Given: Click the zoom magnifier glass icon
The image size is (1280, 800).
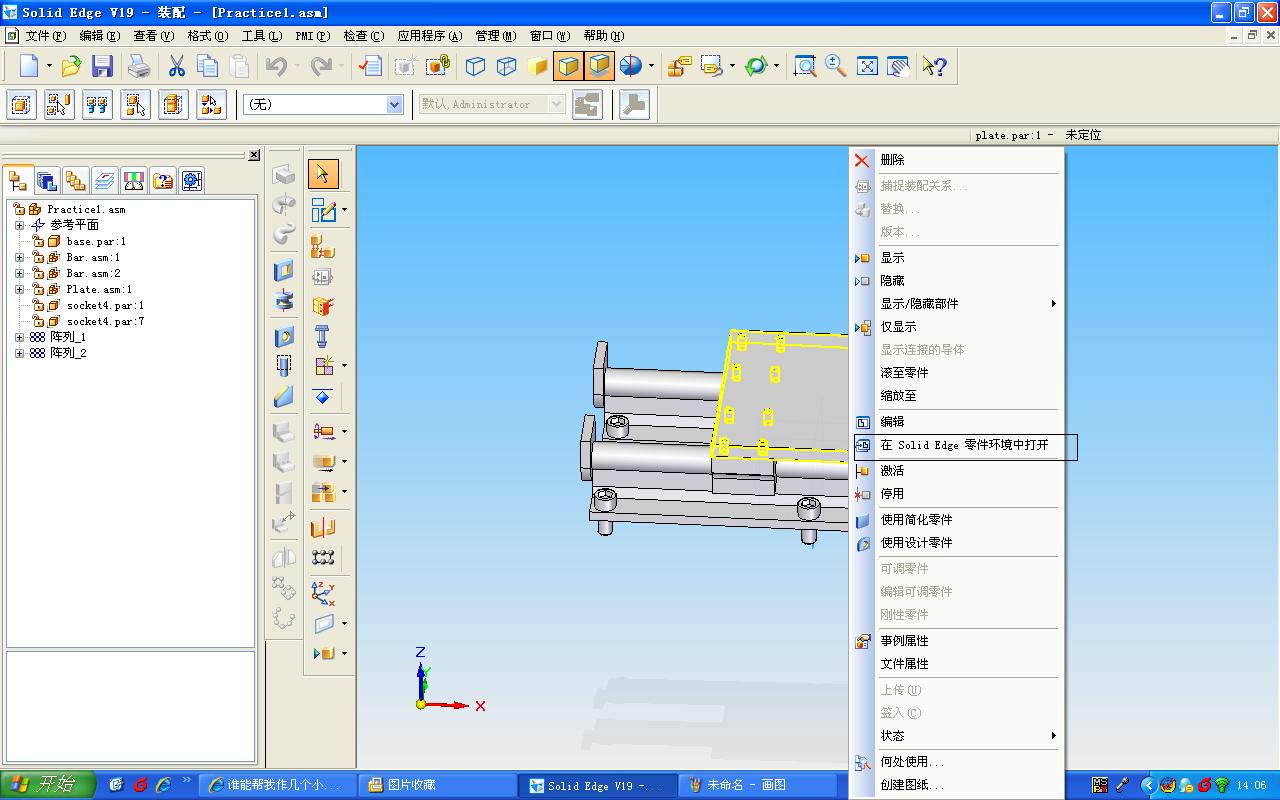Looking at the screenshot, I should 836,66.
